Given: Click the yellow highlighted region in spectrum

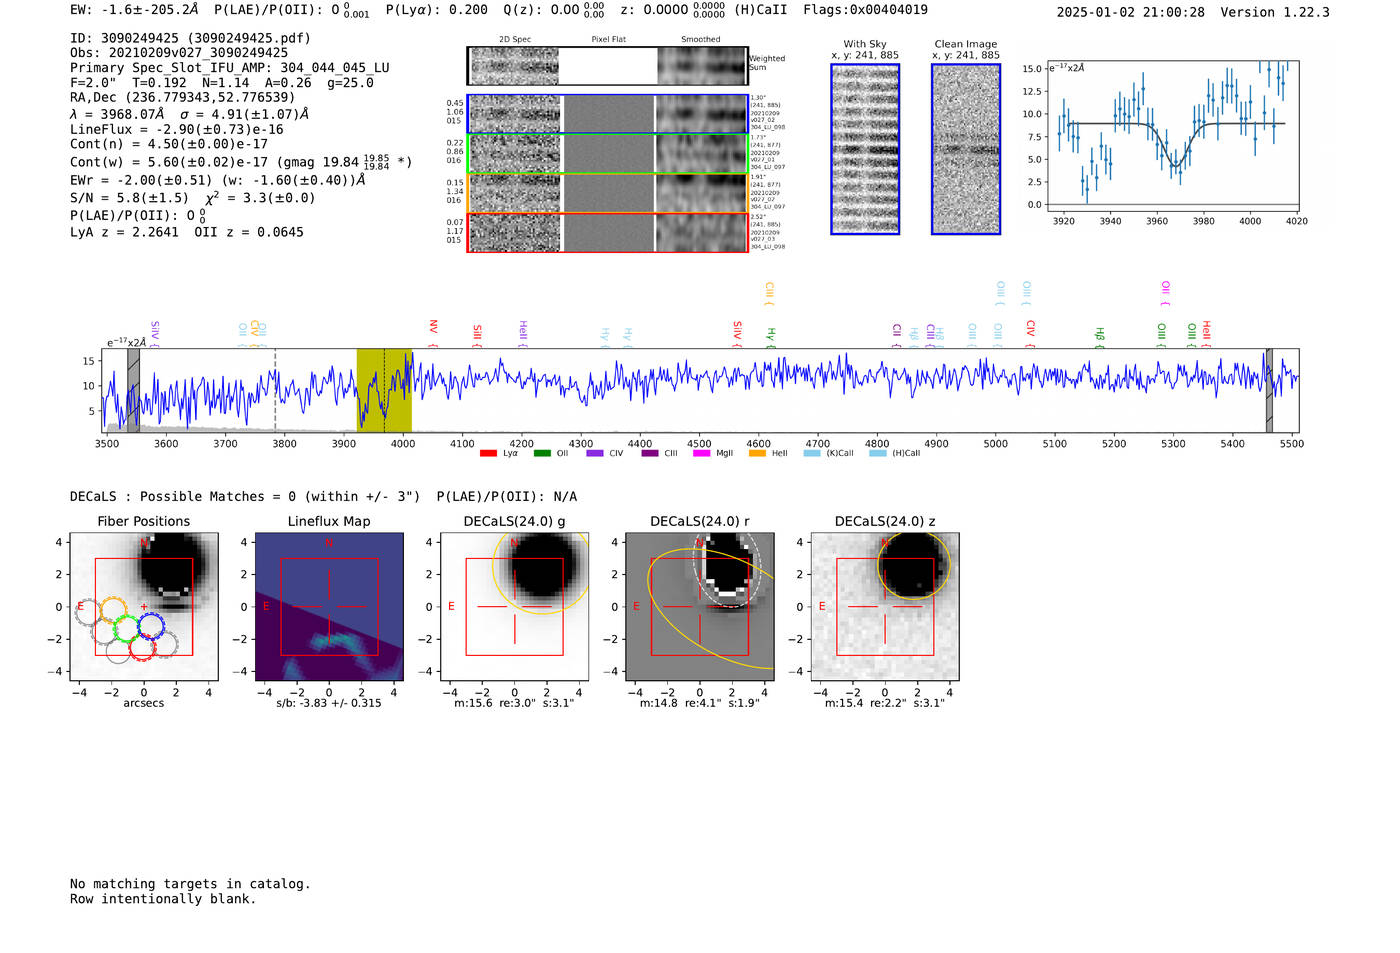Looking at the screenshot, I should 384,390.
